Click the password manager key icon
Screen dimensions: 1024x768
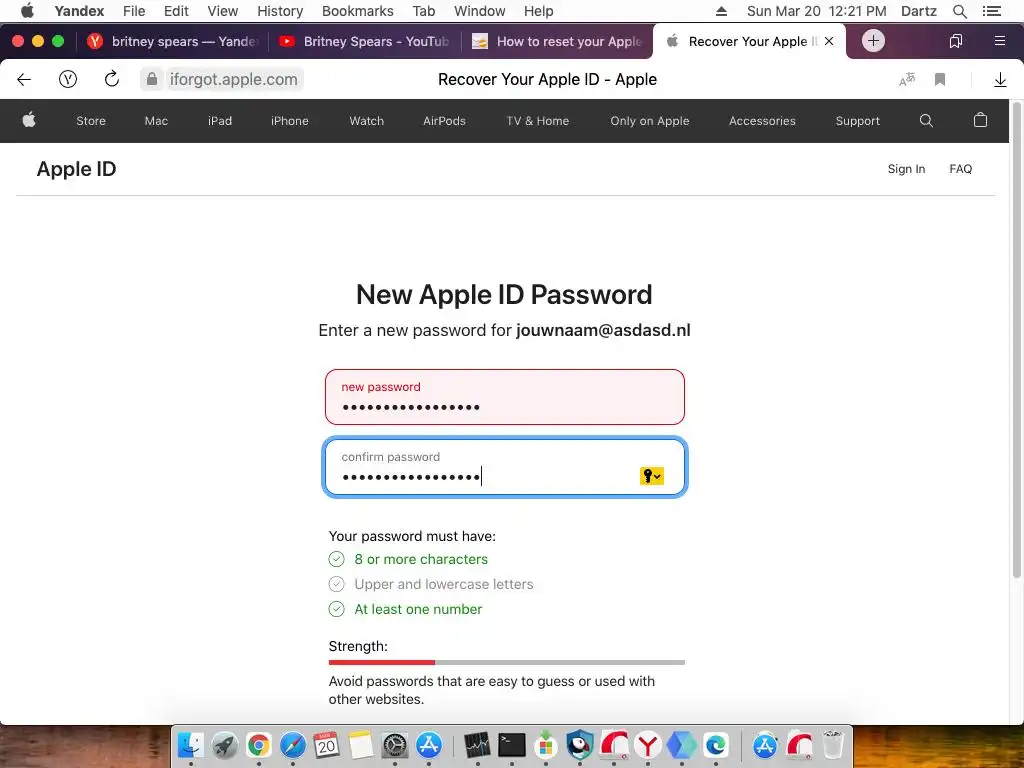point(651,476)
